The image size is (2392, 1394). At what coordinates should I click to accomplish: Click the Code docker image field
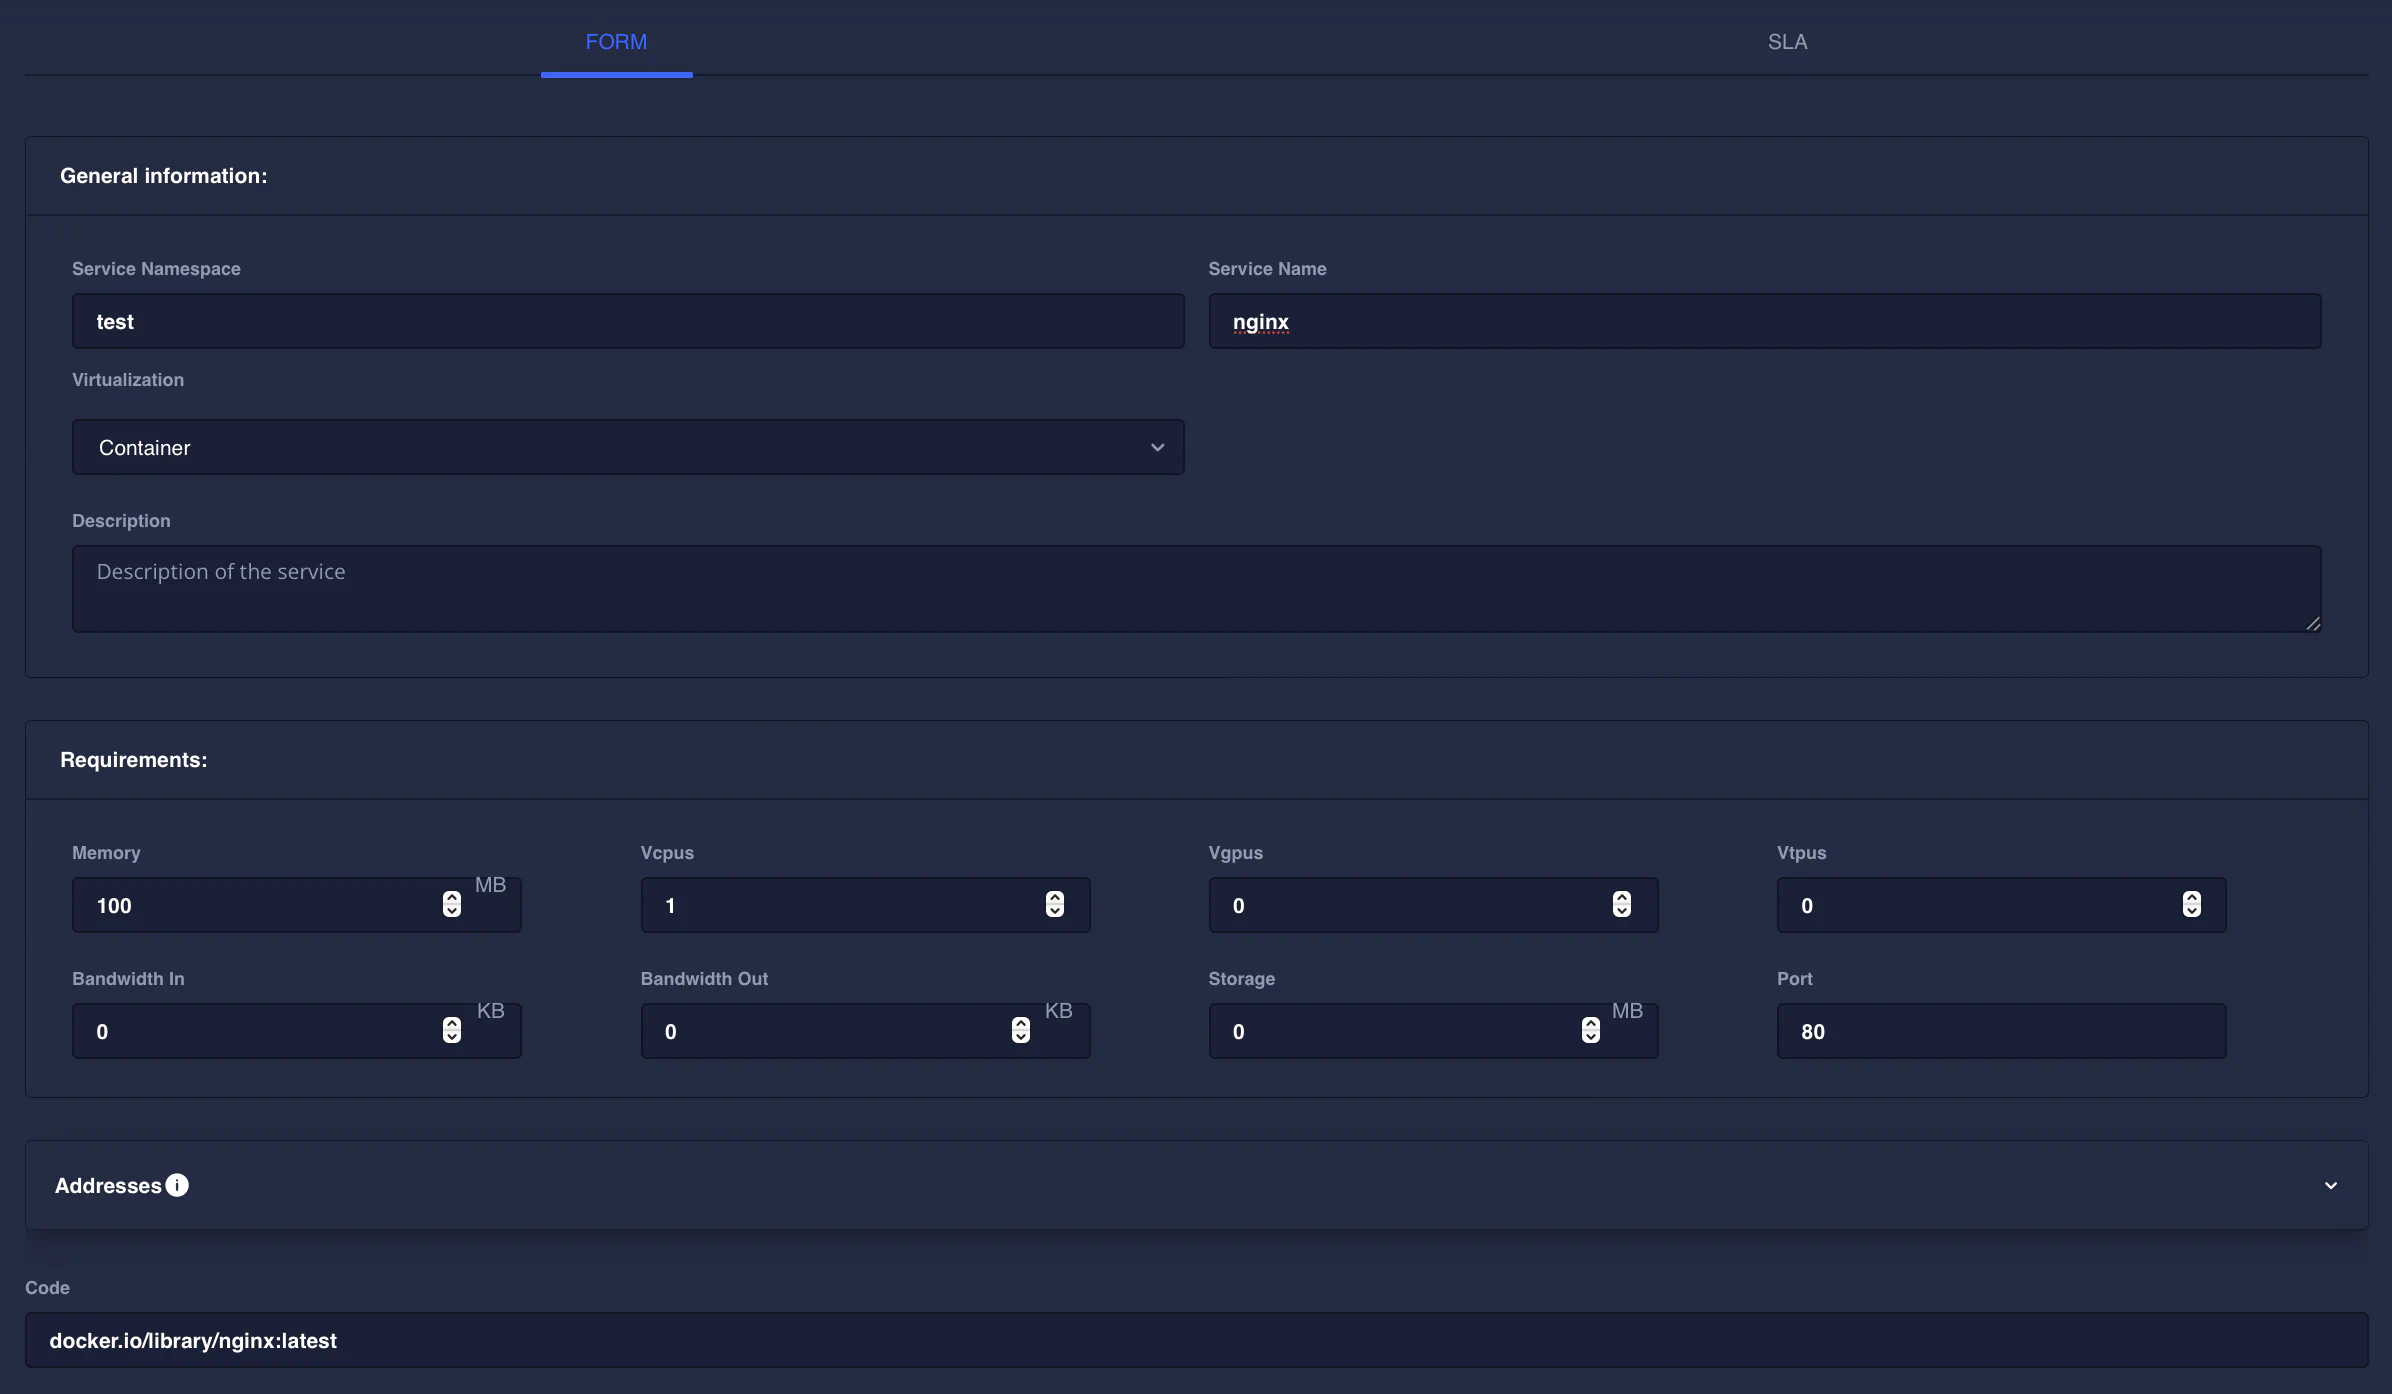[x=1195, y=1340]
